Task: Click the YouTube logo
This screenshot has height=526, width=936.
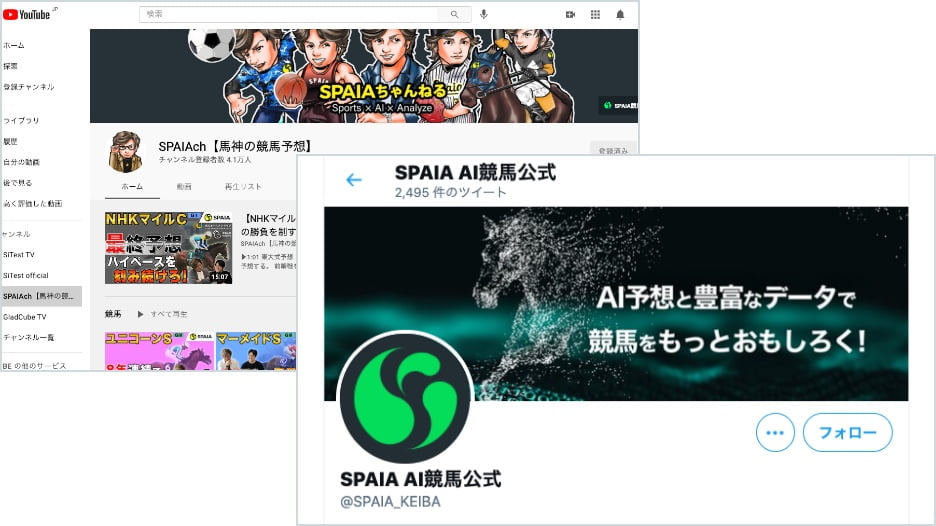Action: pyautogui.click(x=27, y=14)
